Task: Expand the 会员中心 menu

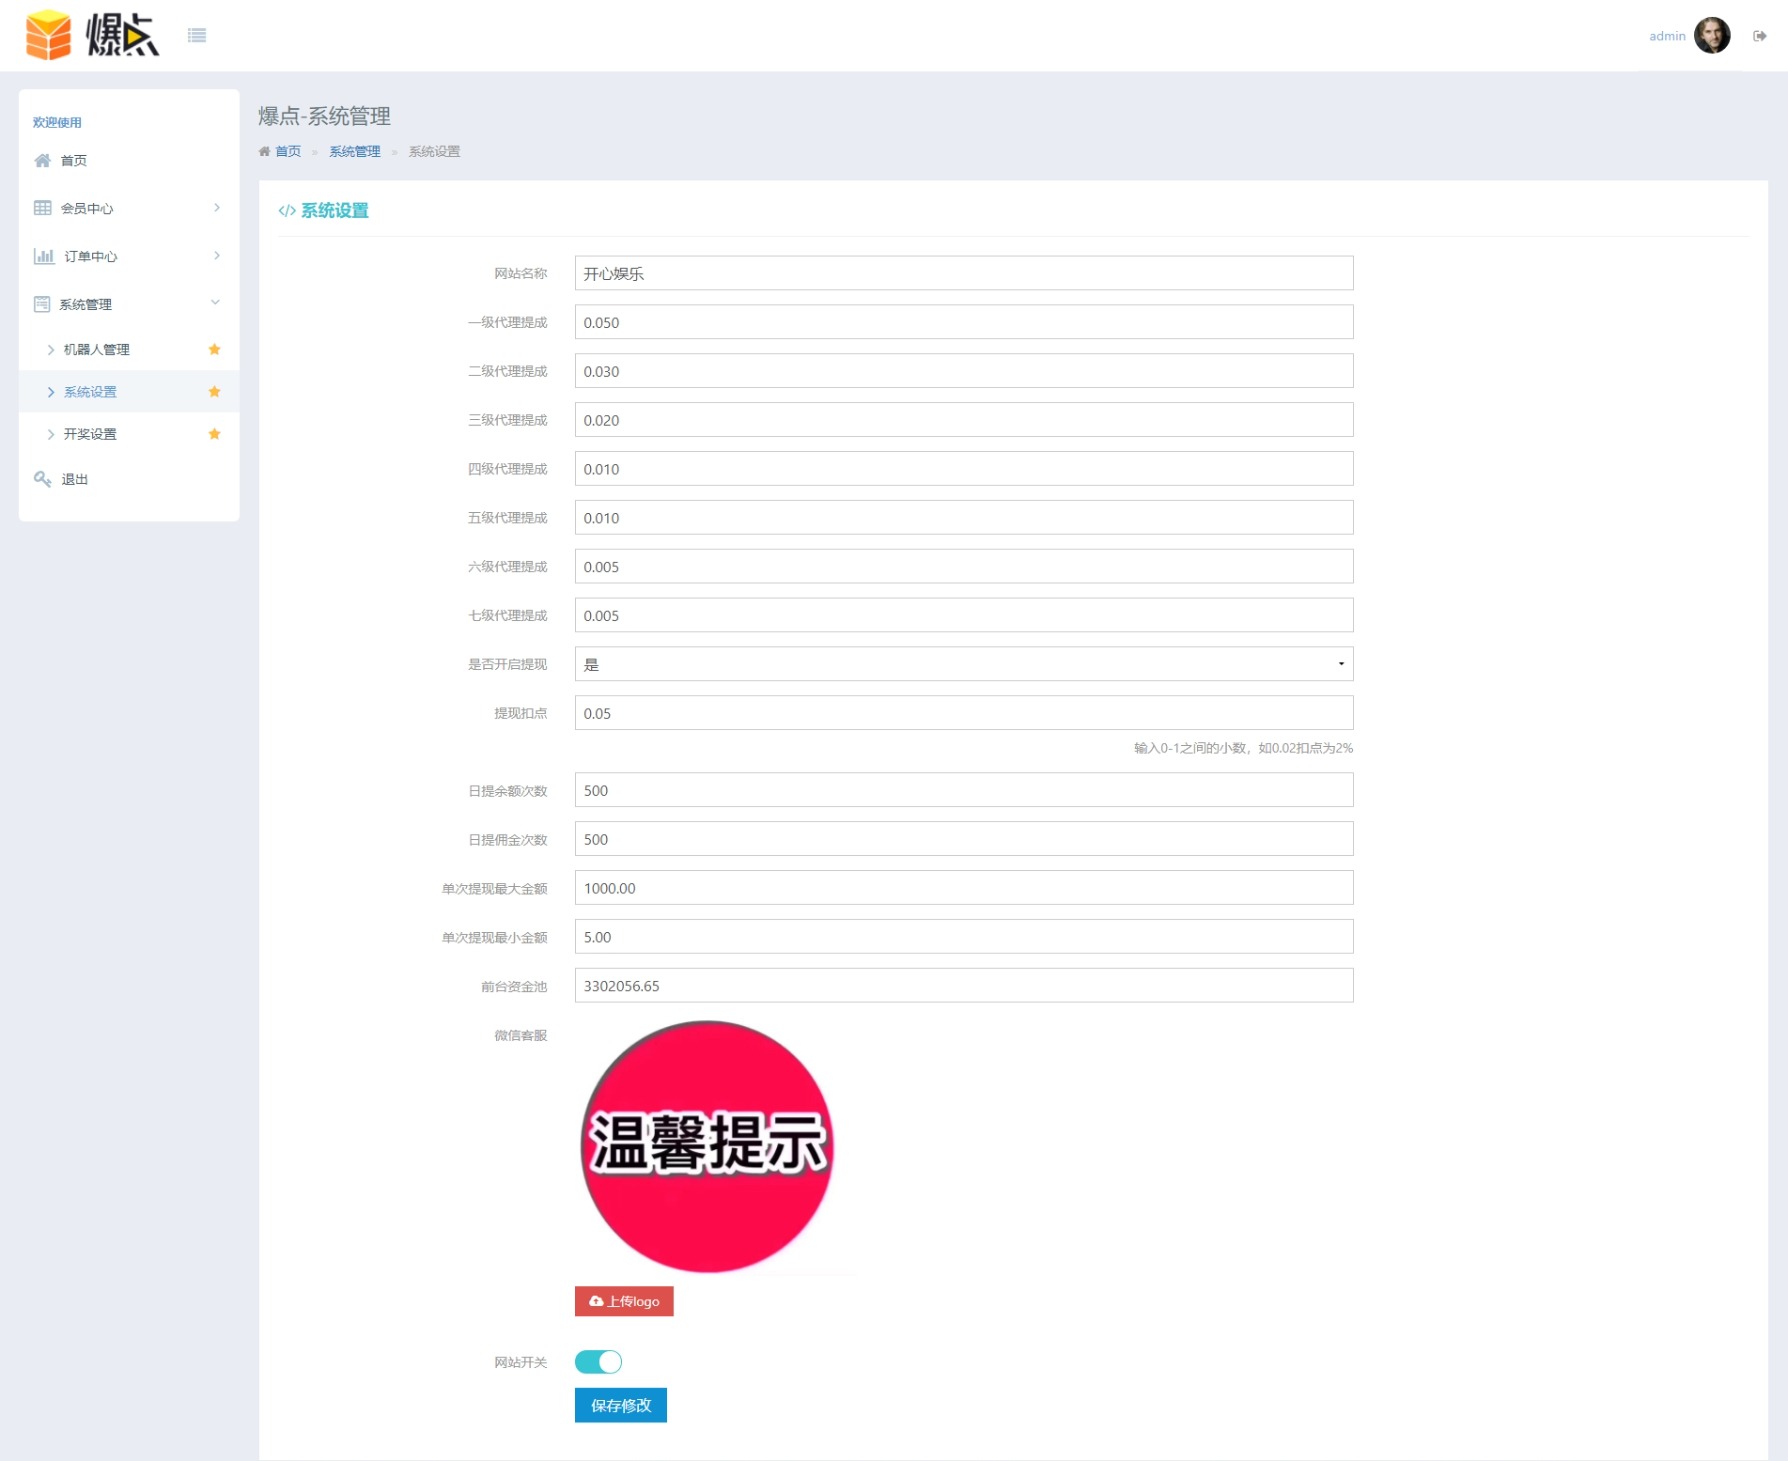Action: coord(128,208)
